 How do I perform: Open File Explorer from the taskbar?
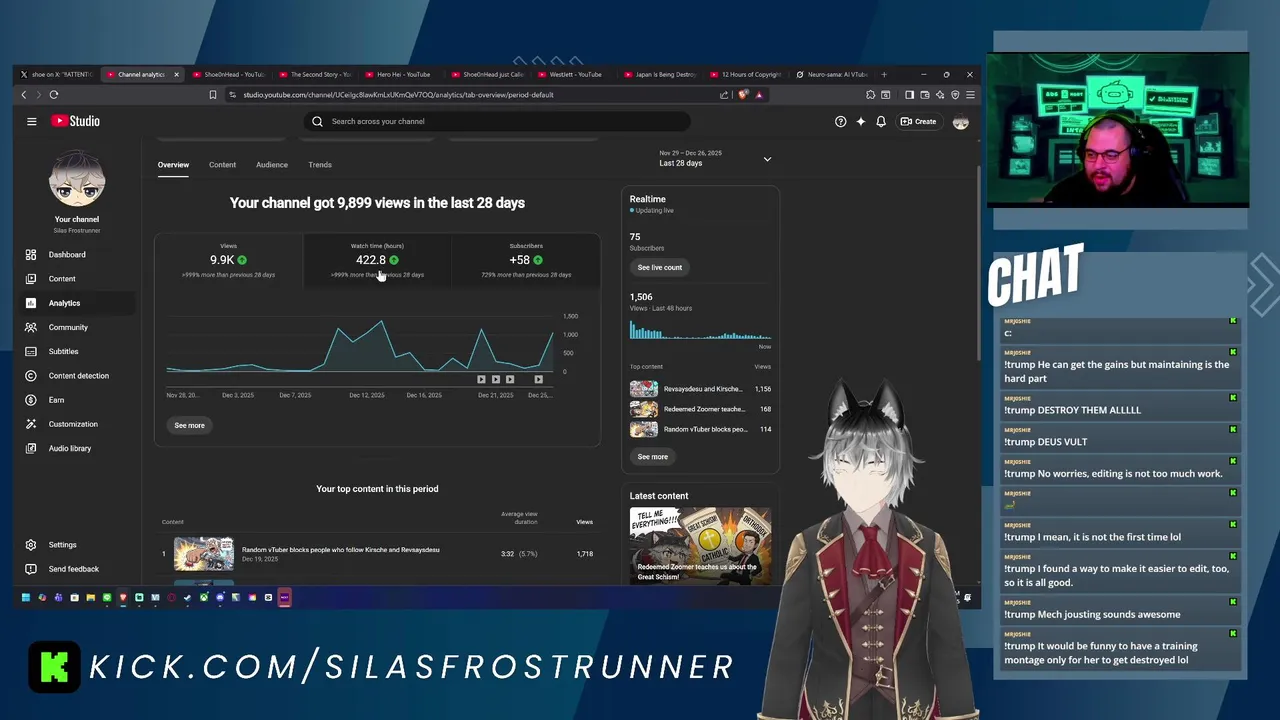coord(91,598)
